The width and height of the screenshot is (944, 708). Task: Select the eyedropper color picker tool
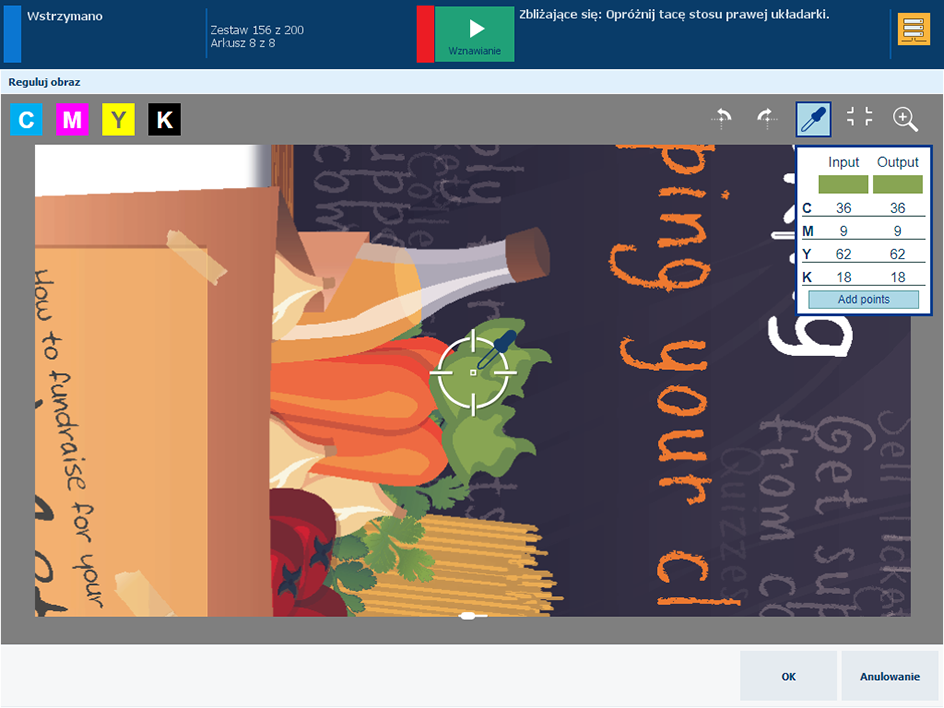coord(813,119)
